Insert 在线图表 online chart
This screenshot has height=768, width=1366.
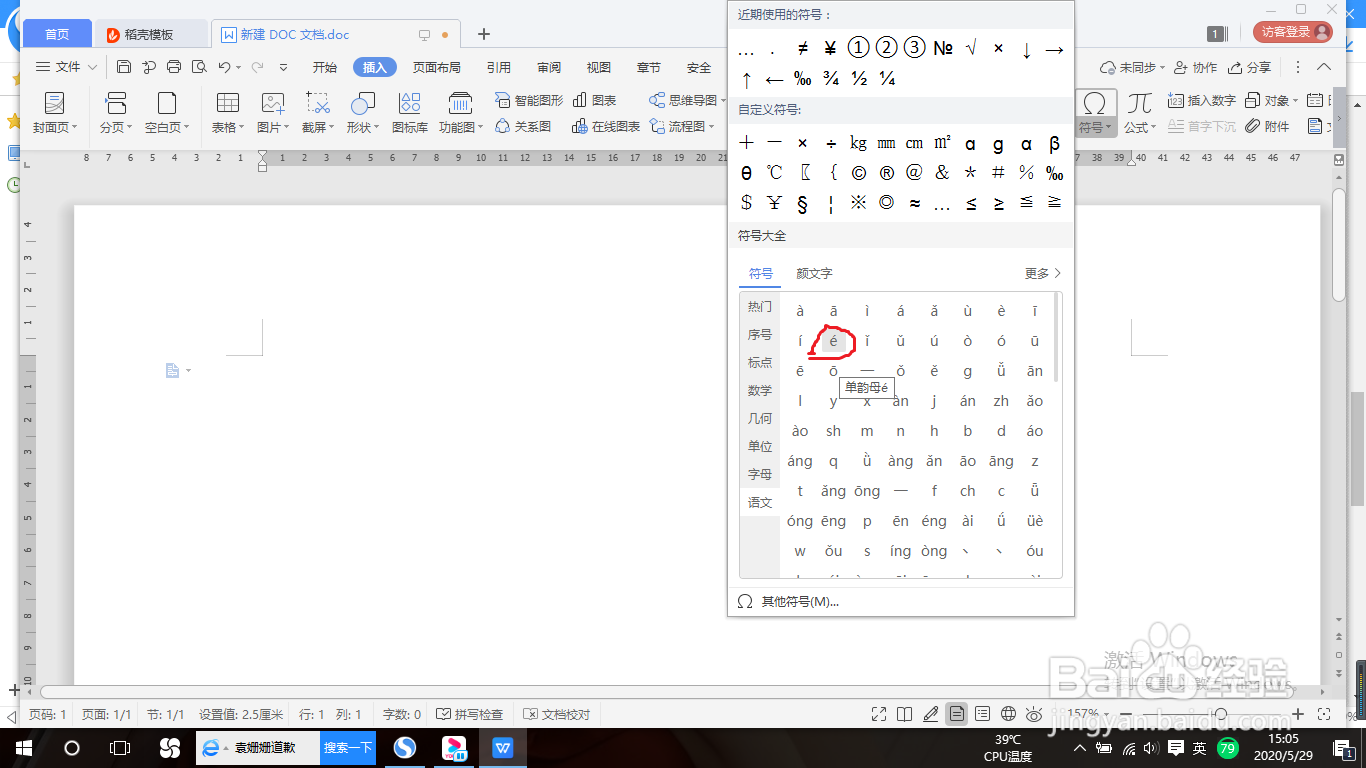point(606,127)
